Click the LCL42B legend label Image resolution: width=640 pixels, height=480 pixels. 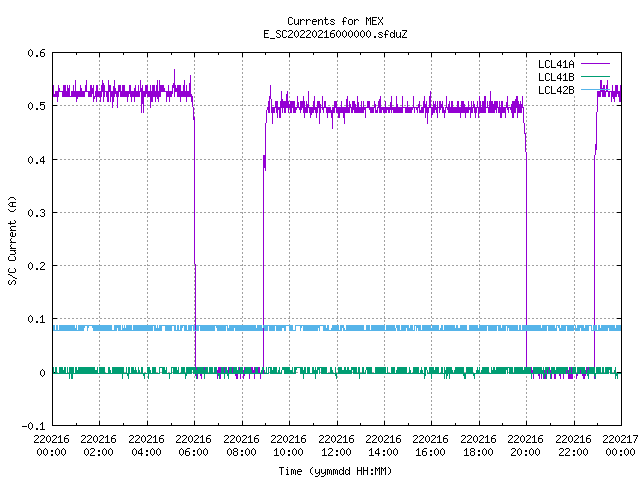point(556,90)
